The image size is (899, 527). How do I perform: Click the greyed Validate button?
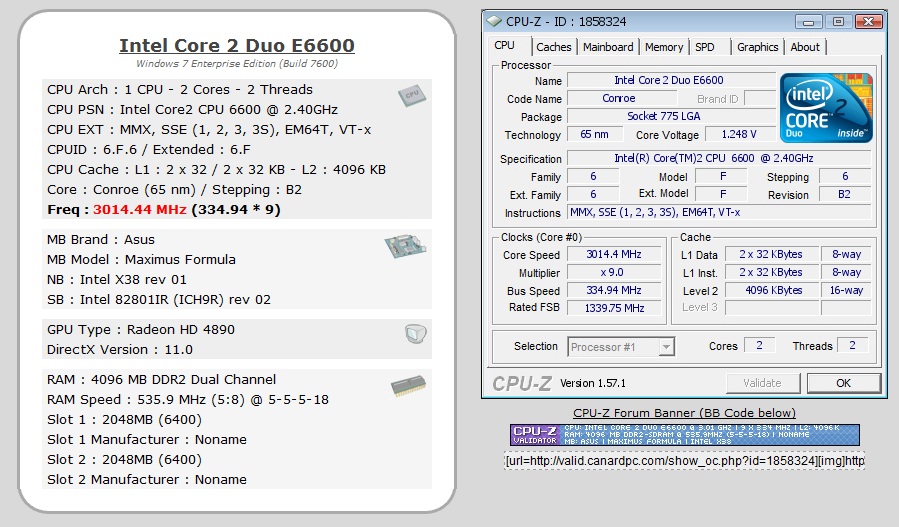click(763, 383)
